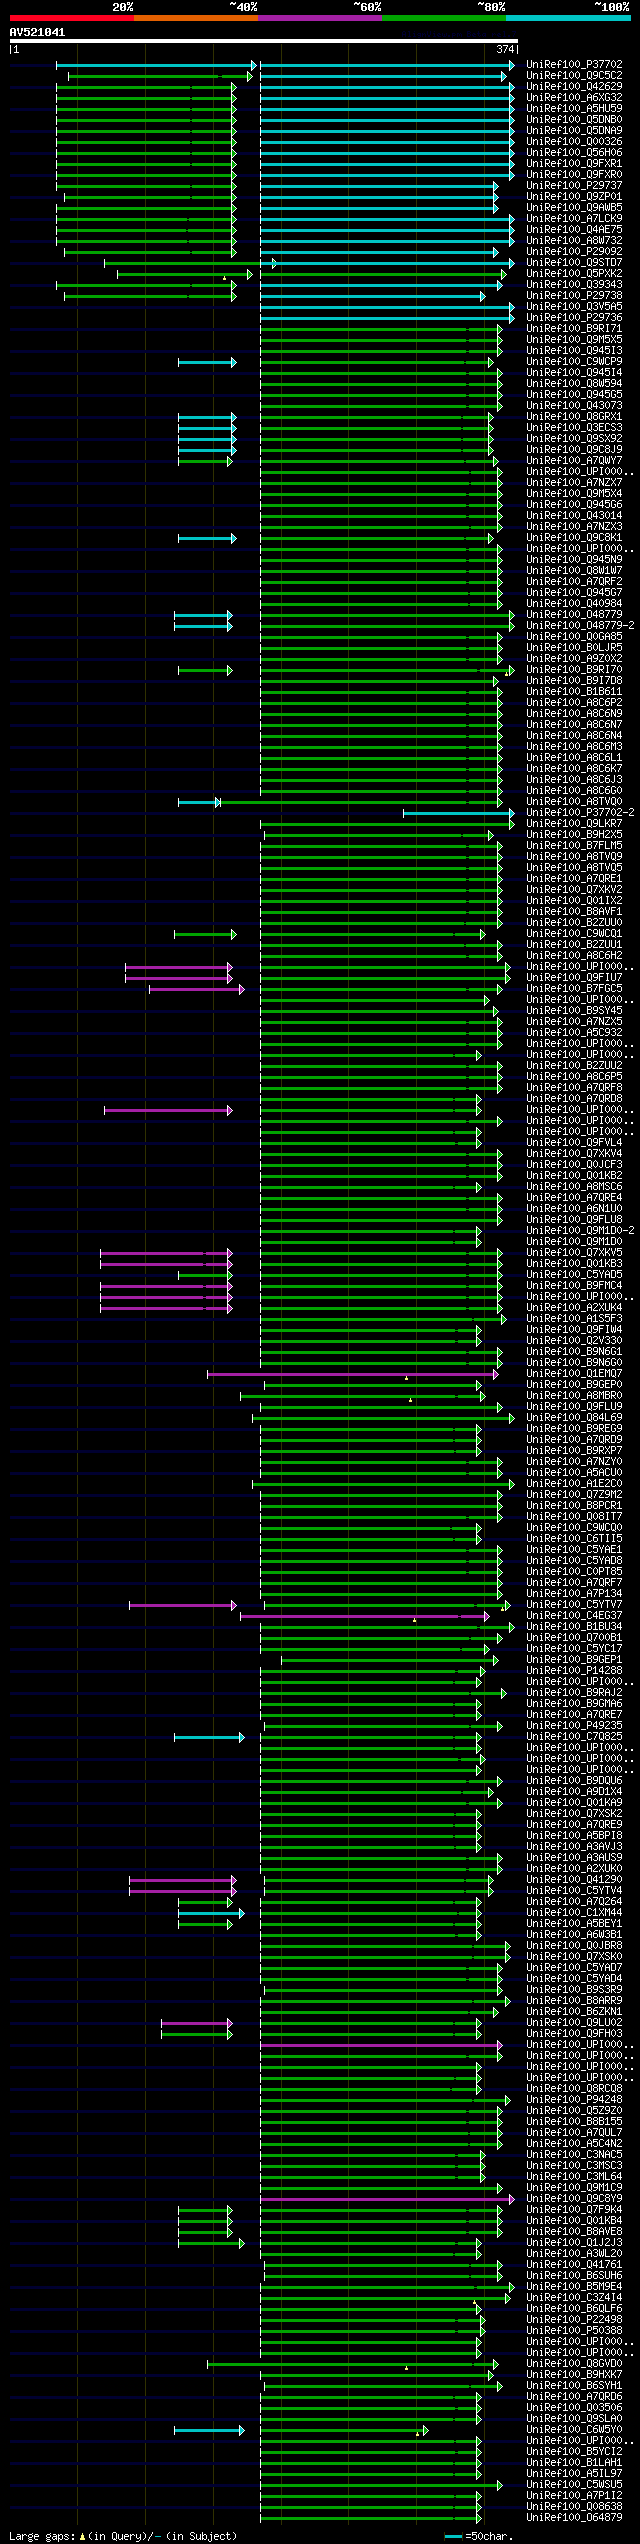This screenshot has height=2544, width=640.
Task: Select the UniRef100_C1XM44 label
Action: 574,1913
